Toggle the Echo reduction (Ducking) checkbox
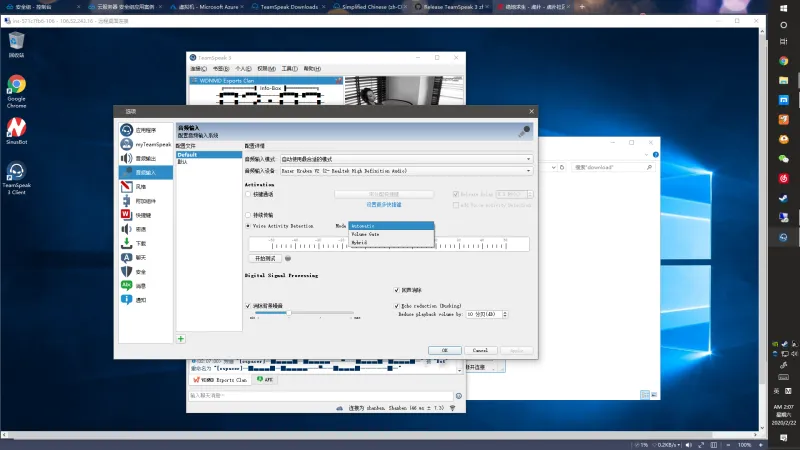The image size is (800, 450). click(396, 306)
